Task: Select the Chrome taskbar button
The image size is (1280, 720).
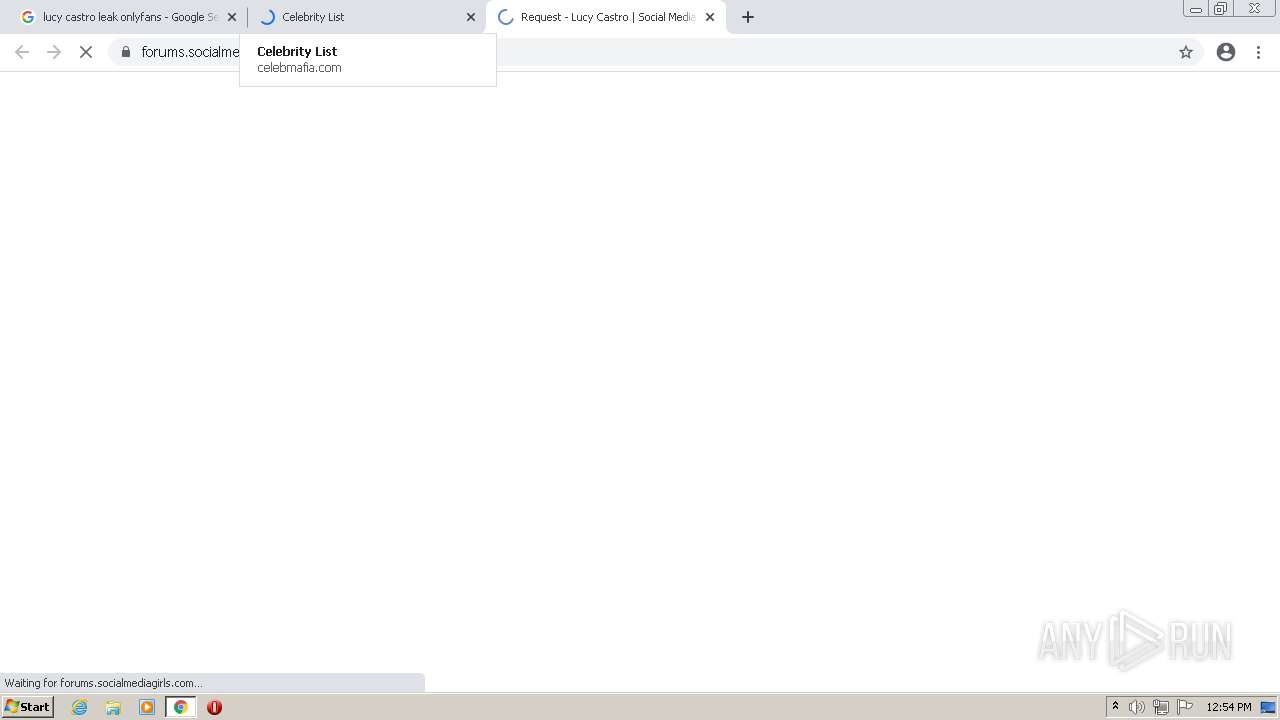Action: 181,707
